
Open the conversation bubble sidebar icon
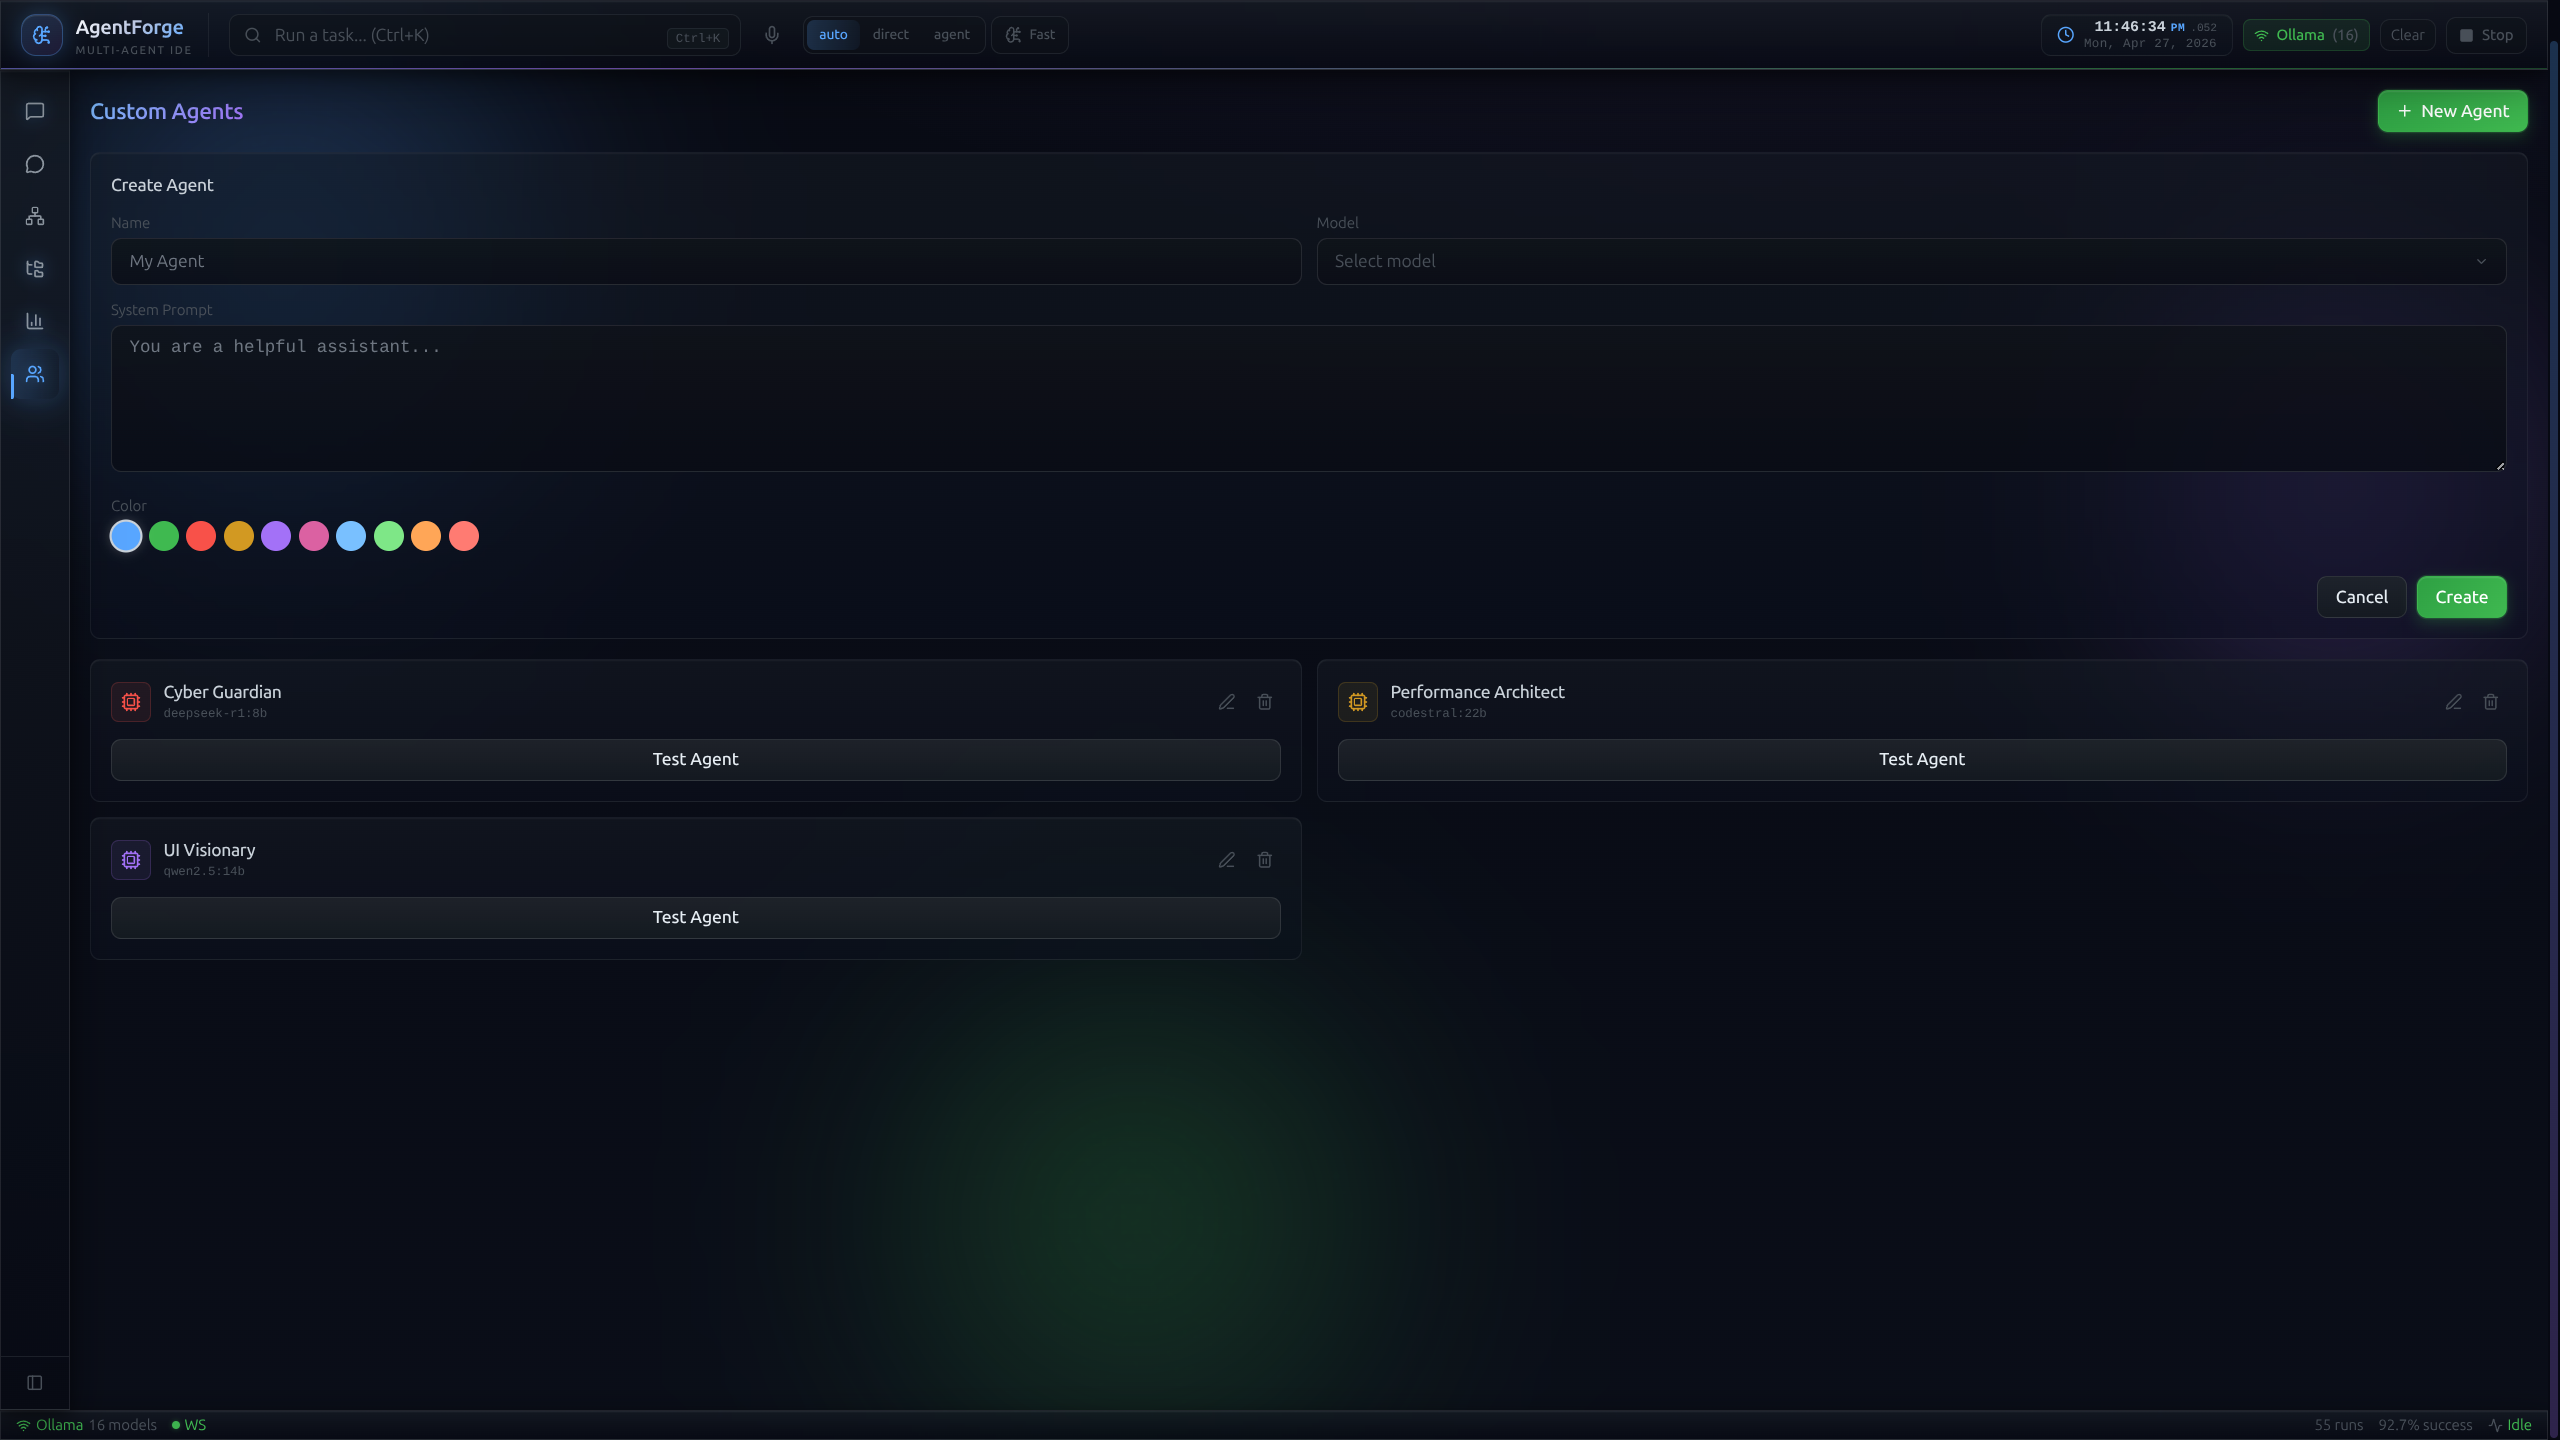click(x=35, y=164)
